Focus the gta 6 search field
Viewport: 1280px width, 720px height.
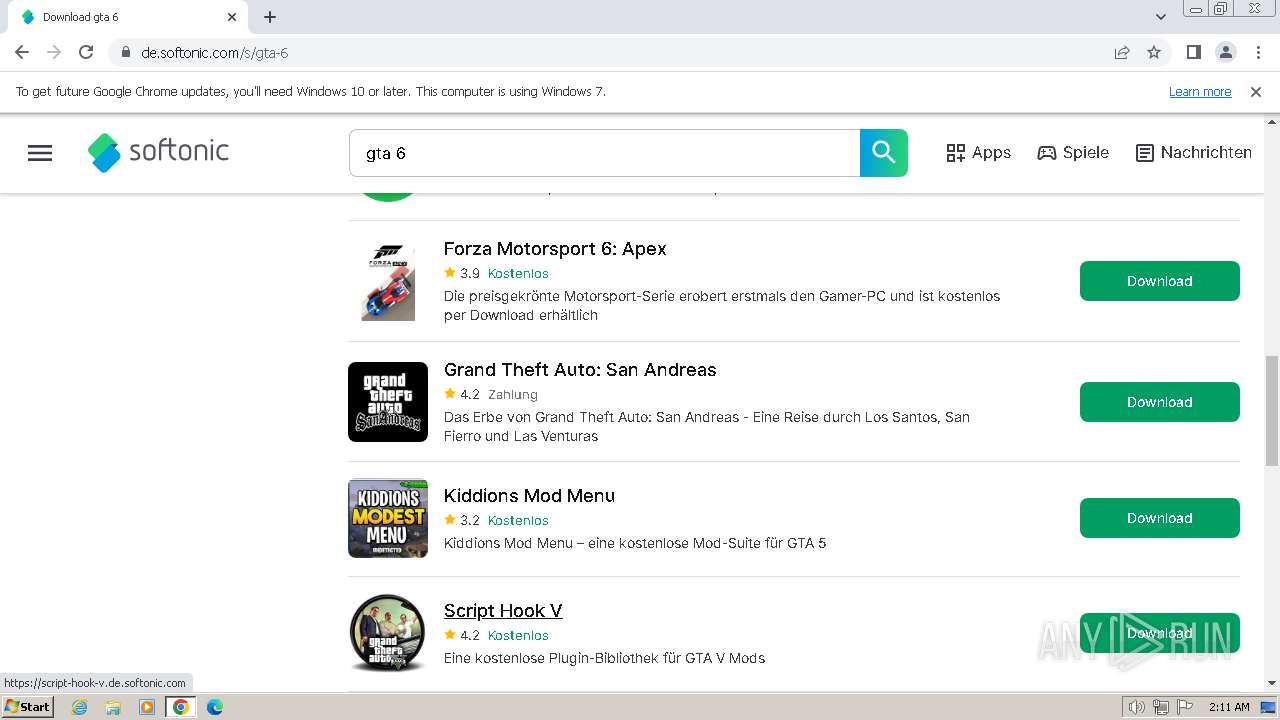tap(604, 153)
